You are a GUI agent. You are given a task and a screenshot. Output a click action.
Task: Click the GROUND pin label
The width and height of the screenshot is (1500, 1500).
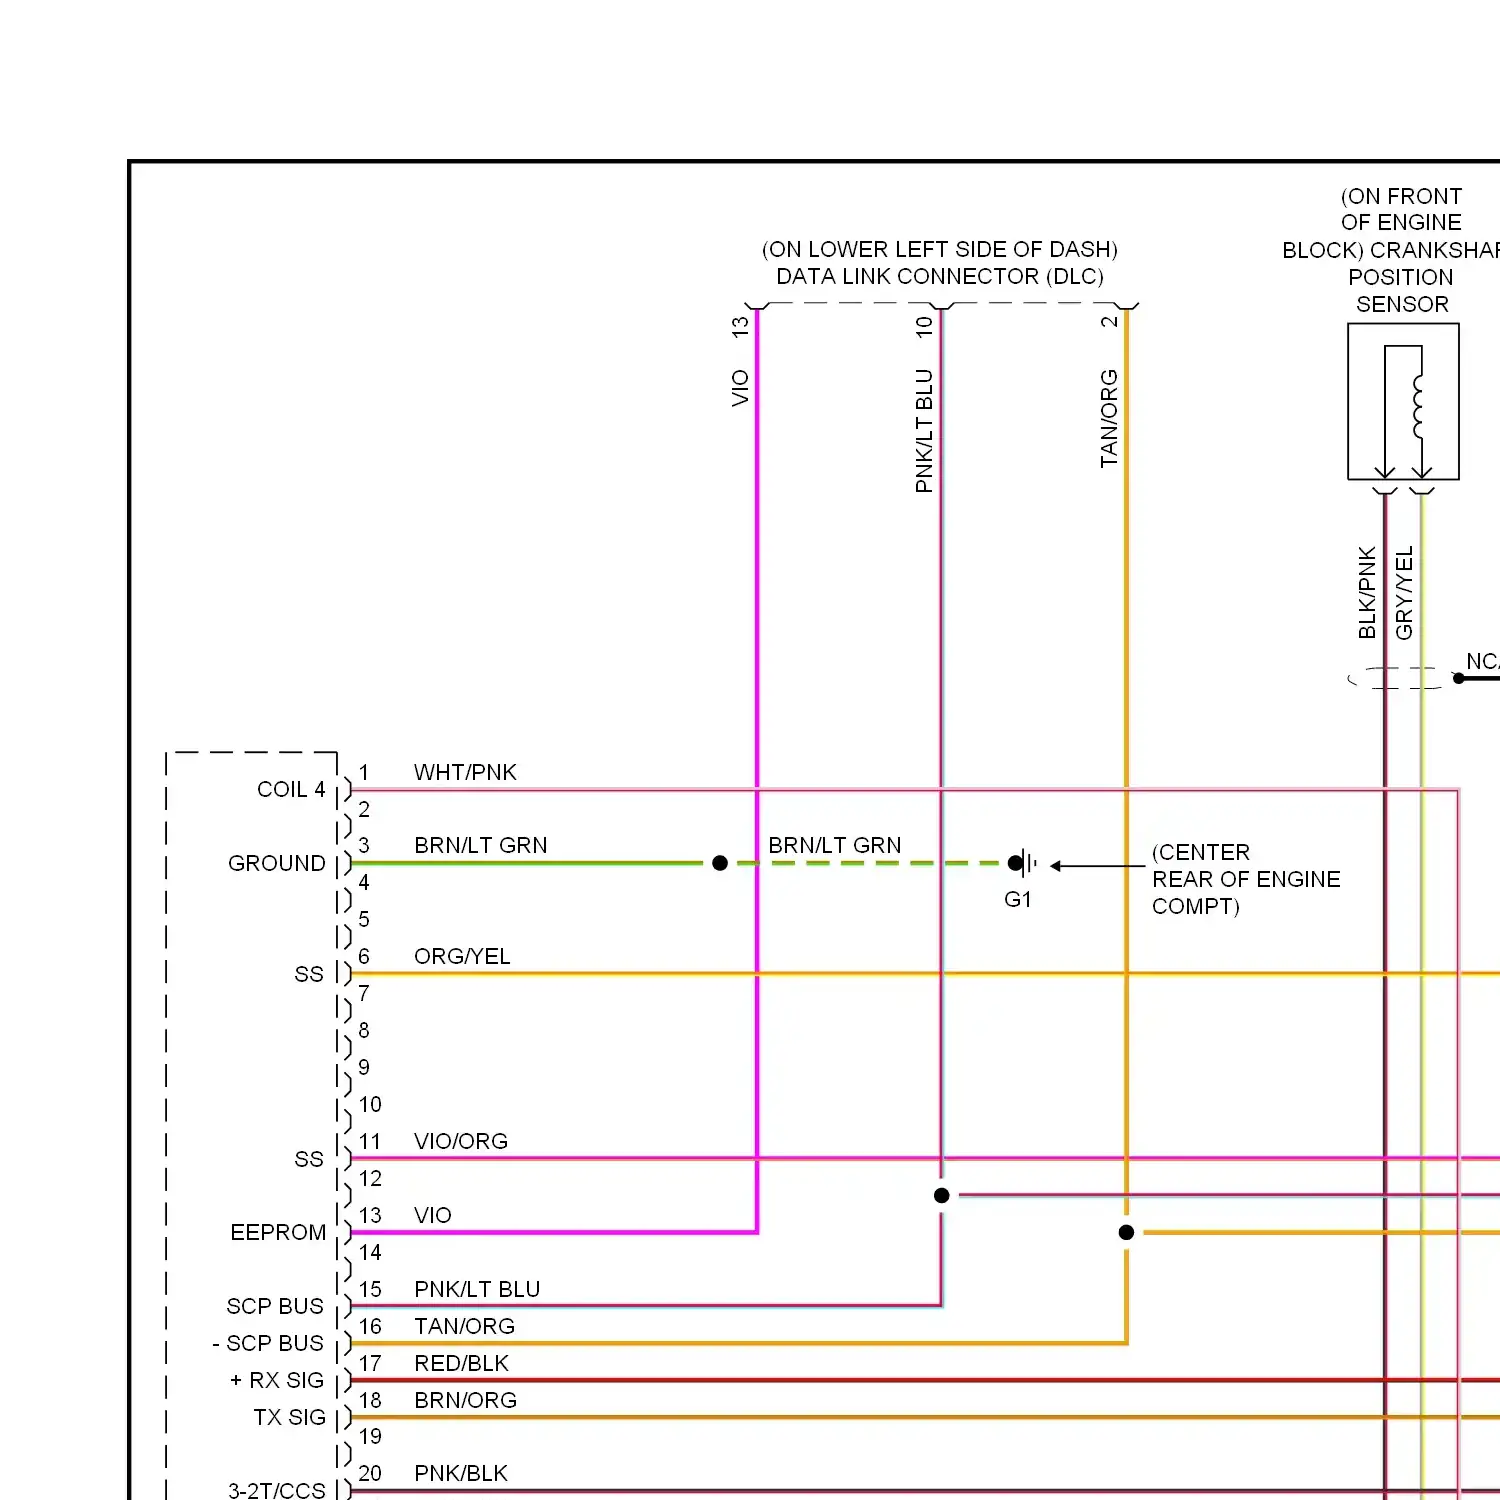click(x=277, y=863)
